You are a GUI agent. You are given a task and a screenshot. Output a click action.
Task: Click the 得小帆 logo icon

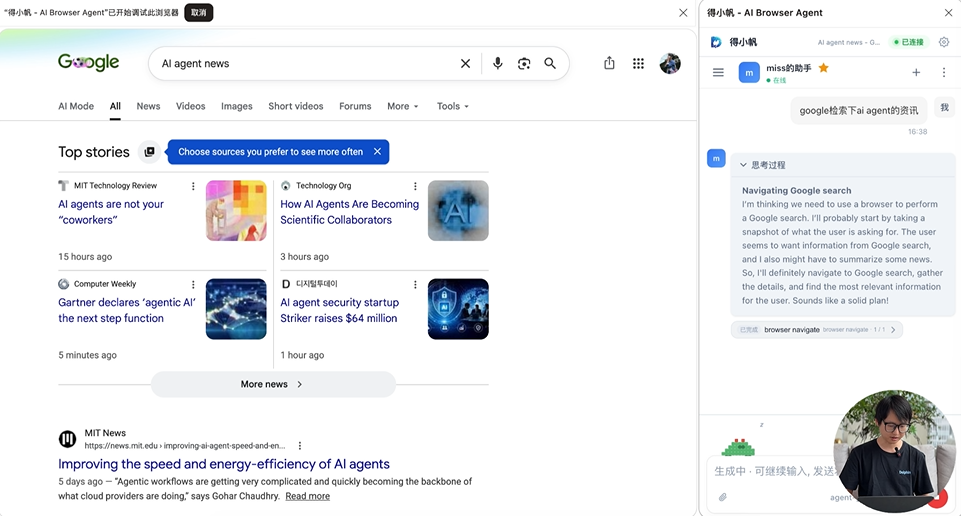tap(716, 42)
